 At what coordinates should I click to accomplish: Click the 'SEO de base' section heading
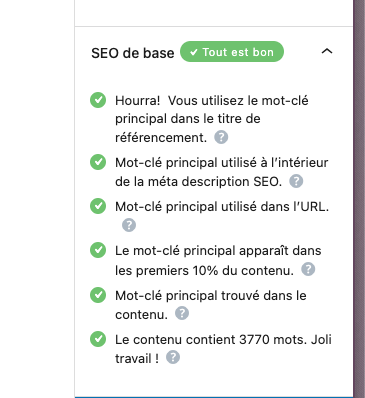click(133, 53)
